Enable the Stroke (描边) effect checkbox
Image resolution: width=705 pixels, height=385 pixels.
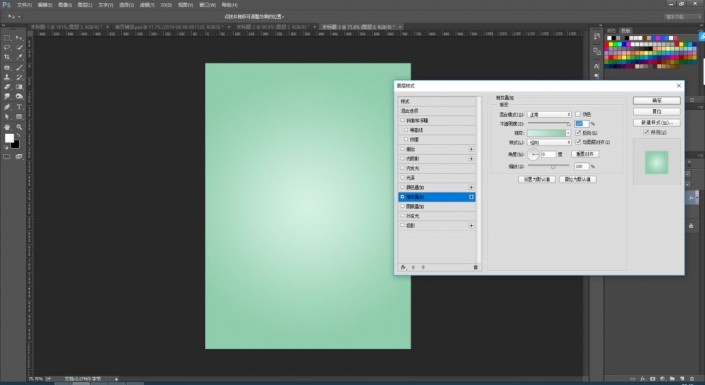pyautogui.click(x=402, y=149)
